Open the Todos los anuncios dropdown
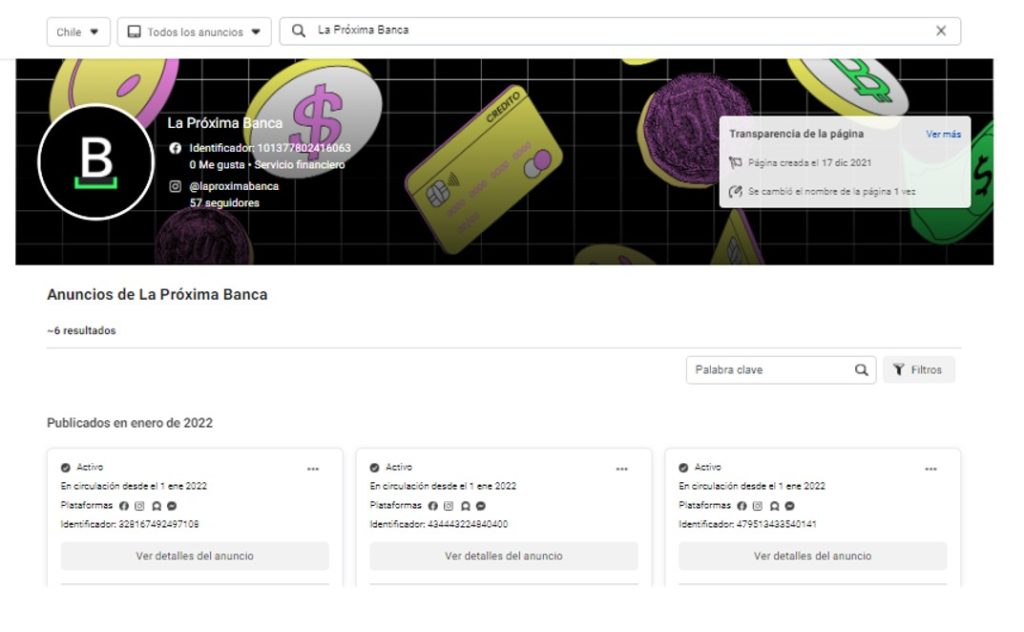1024x632 pixels. 194,32
